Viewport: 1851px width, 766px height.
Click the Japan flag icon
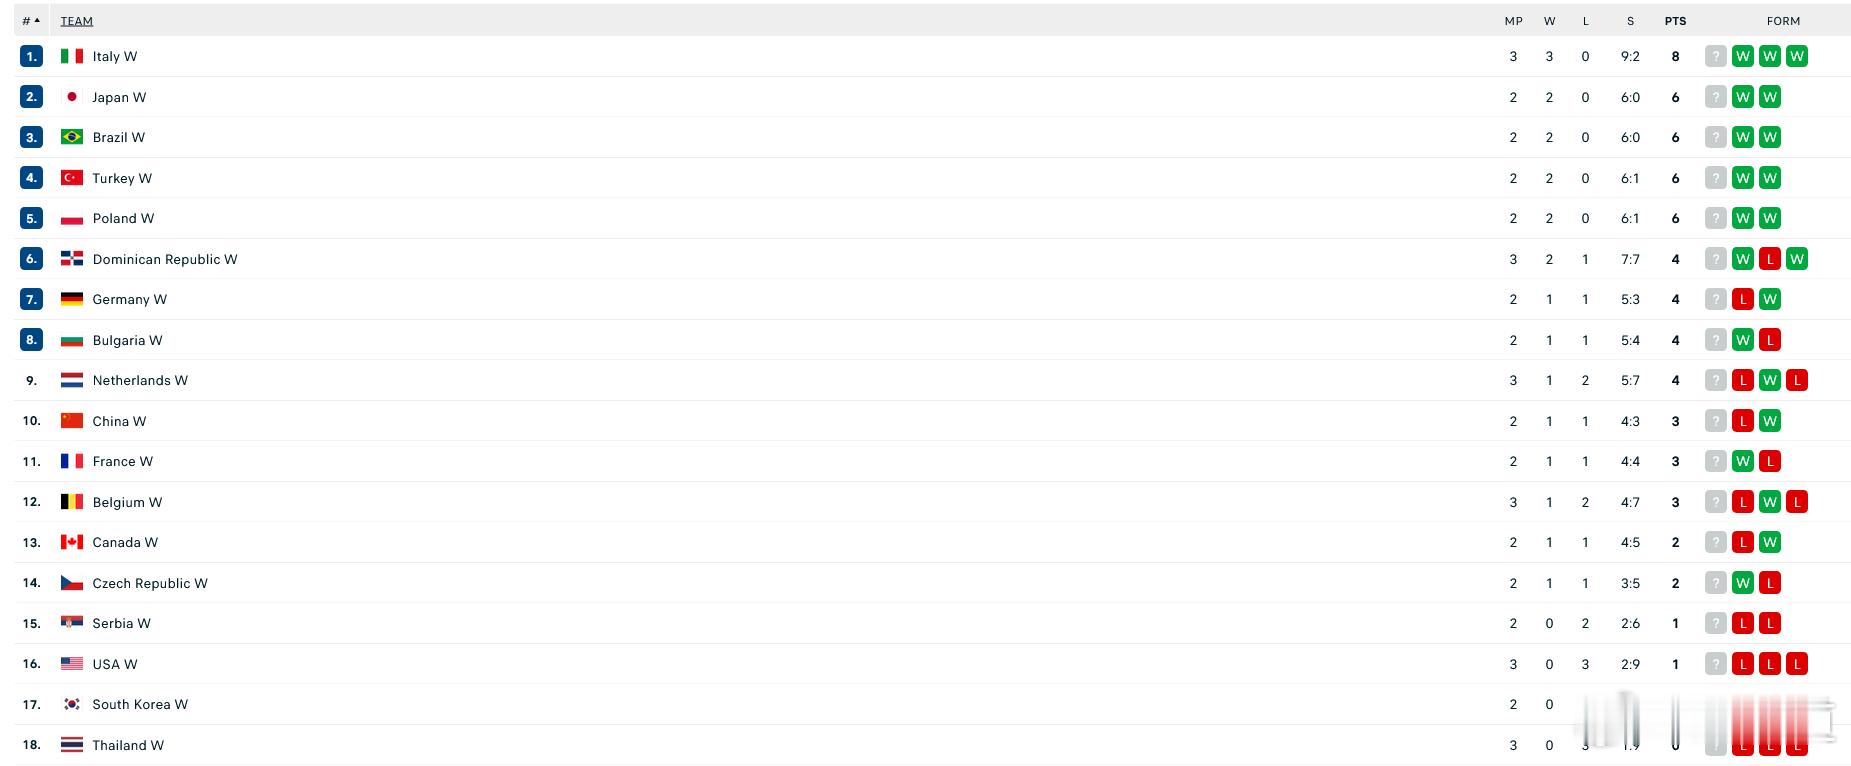pos(72,97)
